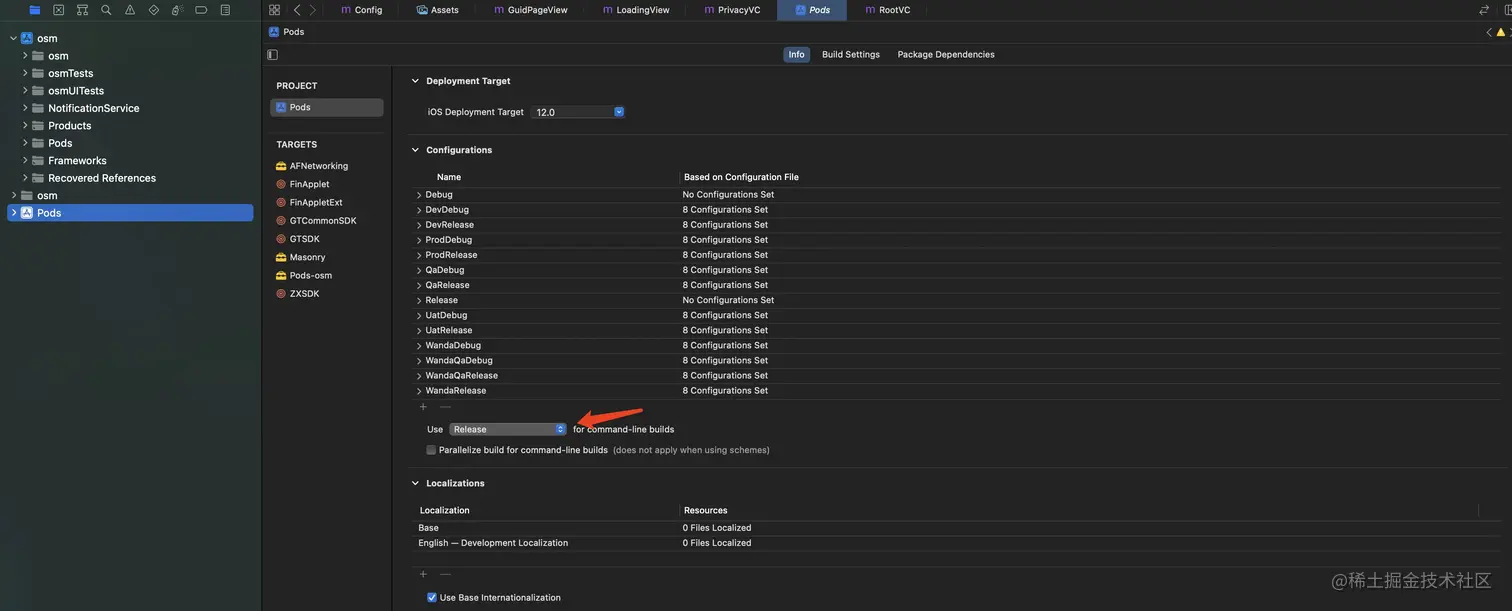Open the Test navigator diamond icon
Image resolution: width=1512 pixels, height=611 pixels.
(154, 10)
